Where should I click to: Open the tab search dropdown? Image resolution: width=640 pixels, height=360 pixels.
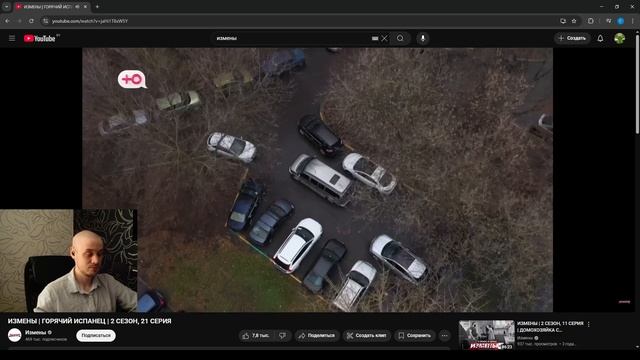click(x=7, y=7)
